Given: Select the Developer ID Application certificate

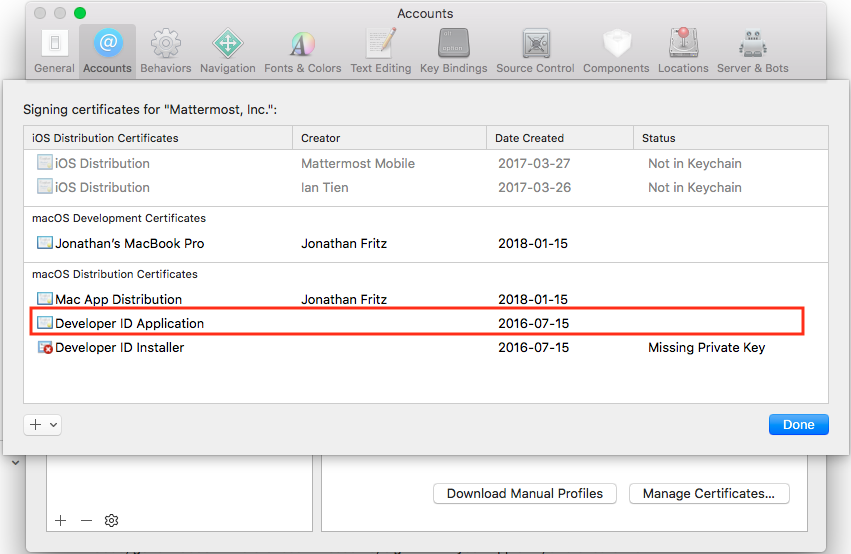Looking at the screenshot, I should tap(130, 323).
